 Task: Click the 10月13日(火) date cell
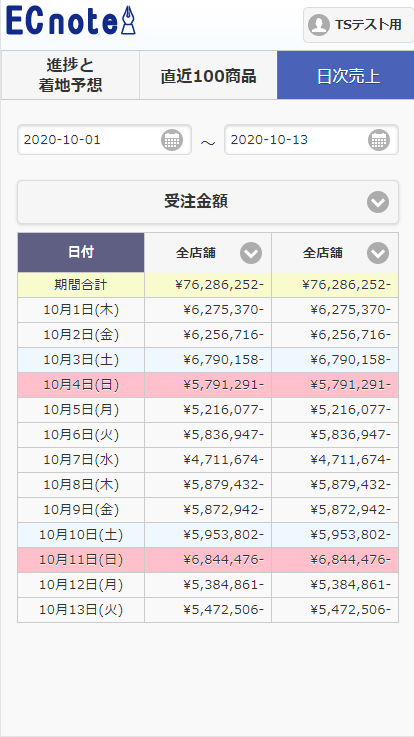pos(81,610)
